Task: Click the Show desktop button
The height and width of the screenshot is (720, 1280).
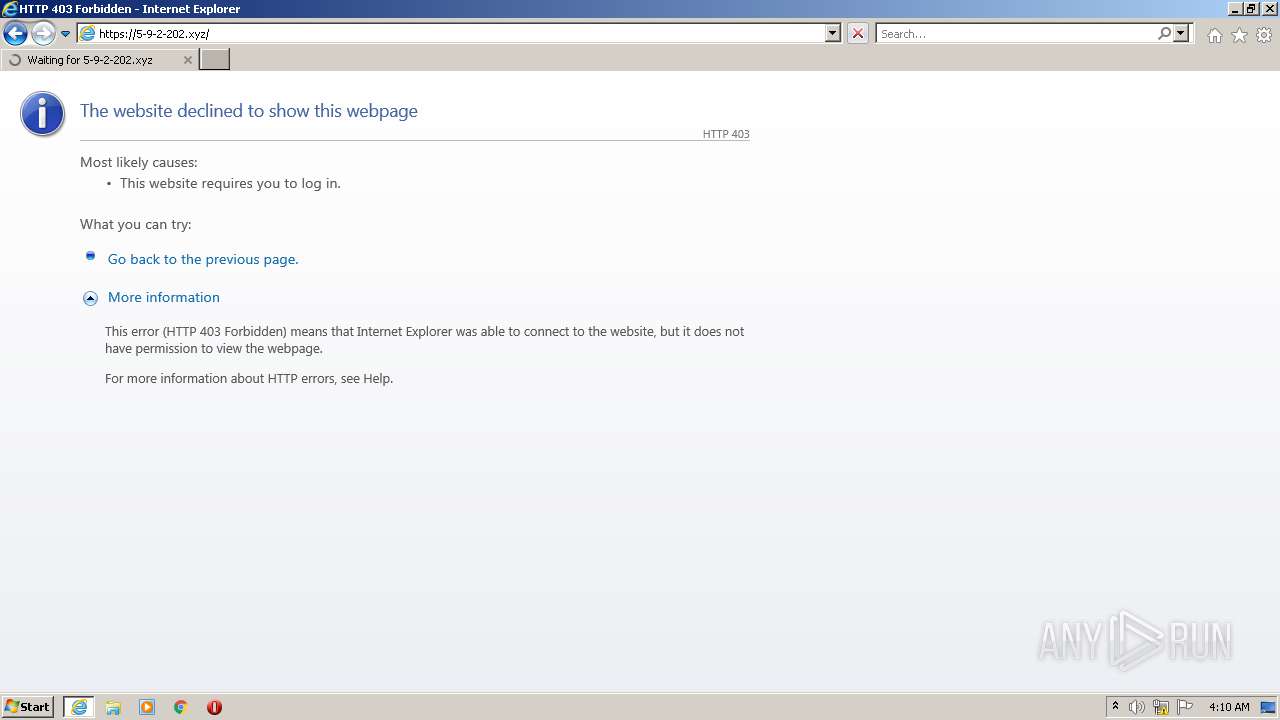Action: pos(1269,707)
